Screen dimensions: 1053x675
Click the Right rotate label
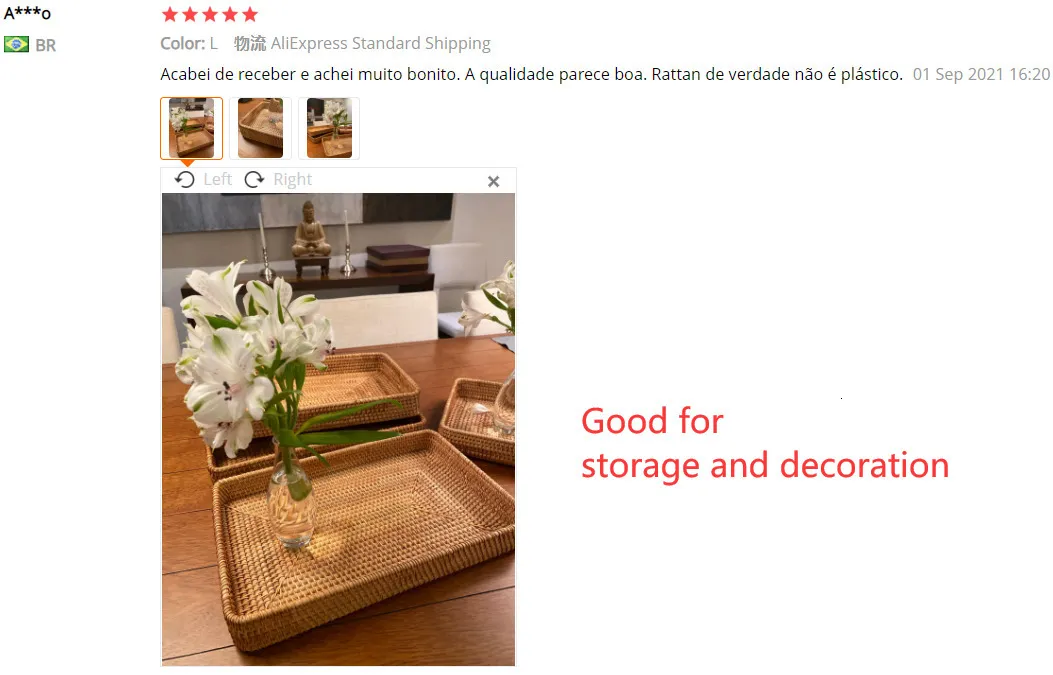tap(292, 179)
